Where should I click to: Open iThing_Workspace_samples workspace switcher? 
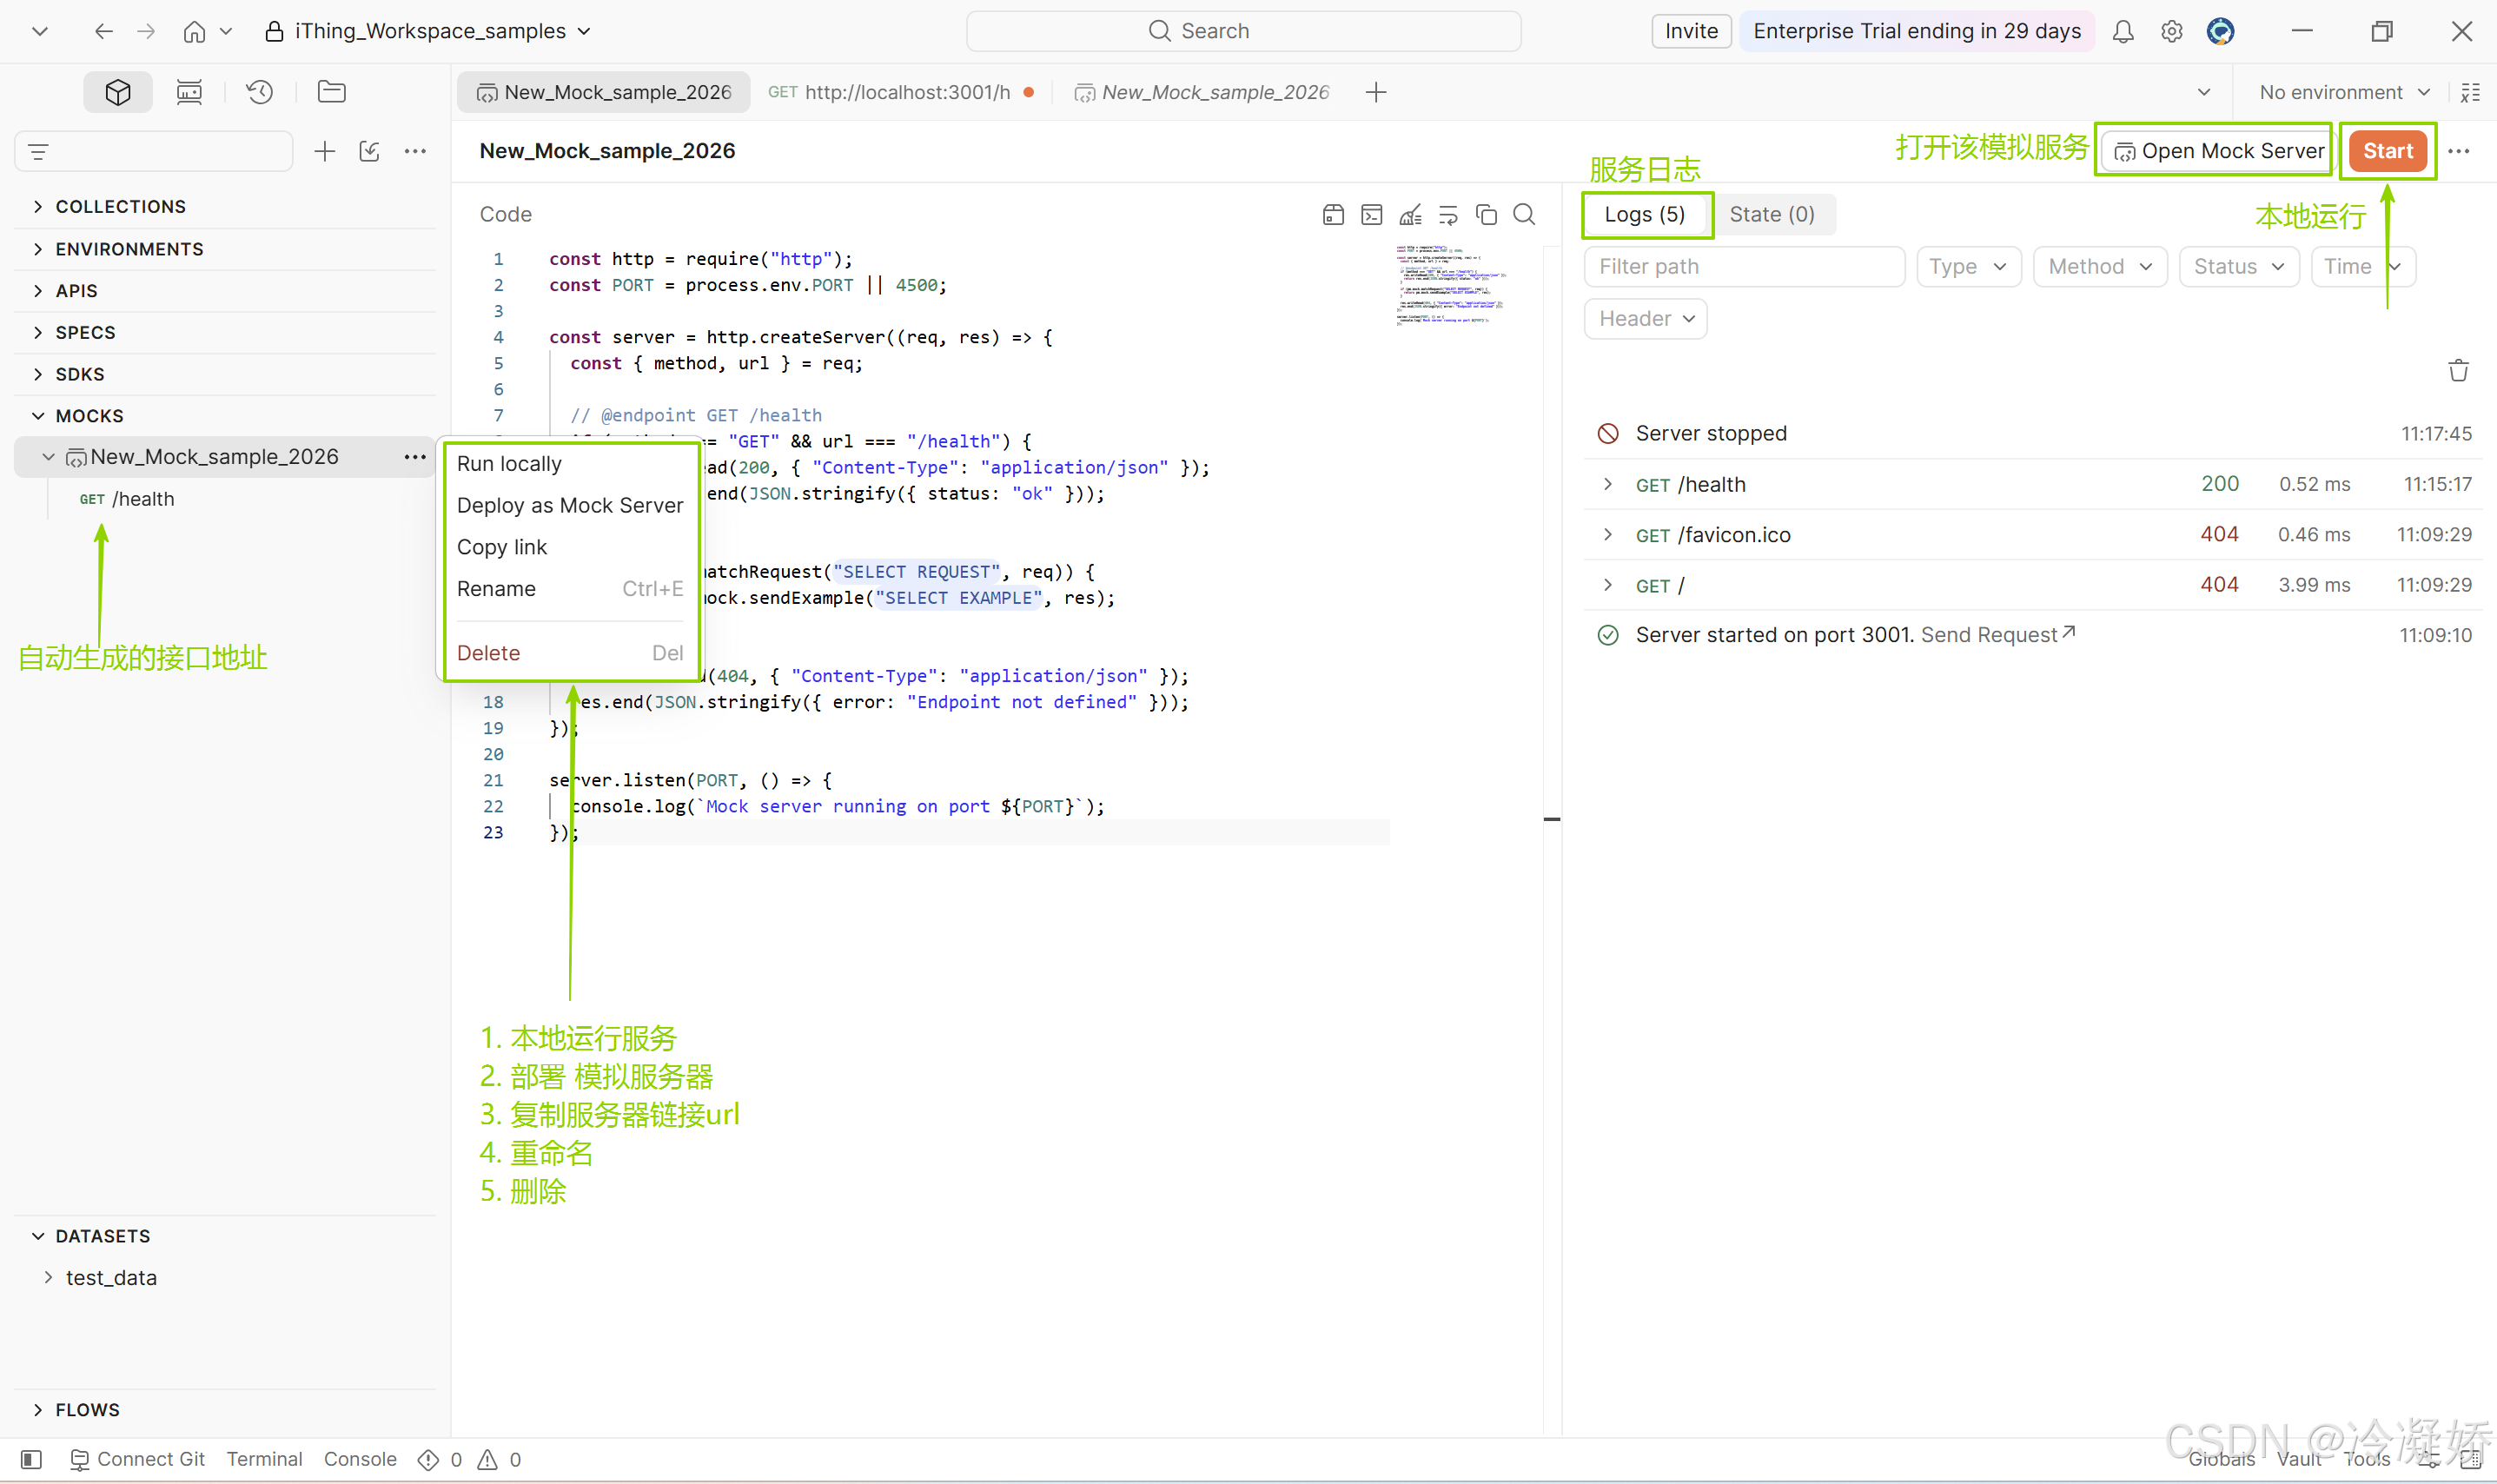click(428, 32)
